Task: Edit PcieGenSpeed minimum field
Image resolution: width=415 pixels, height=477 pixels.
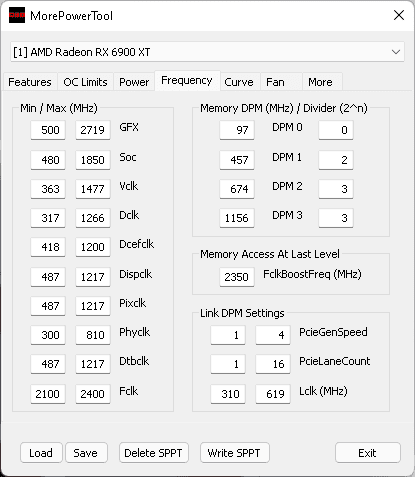Action: [x=228, y=335]
